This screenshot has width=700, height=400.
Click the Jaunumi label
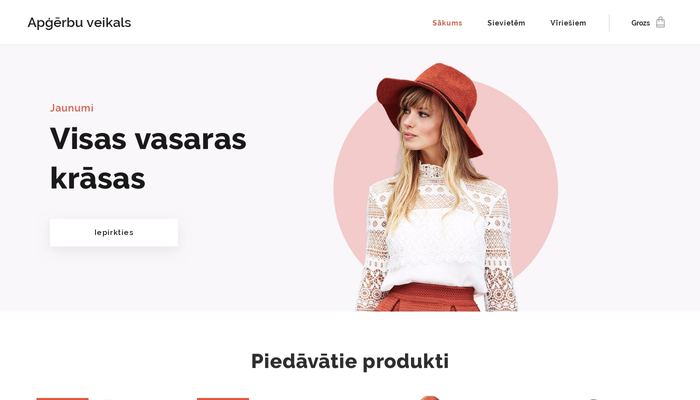click(x=72, y=108)
